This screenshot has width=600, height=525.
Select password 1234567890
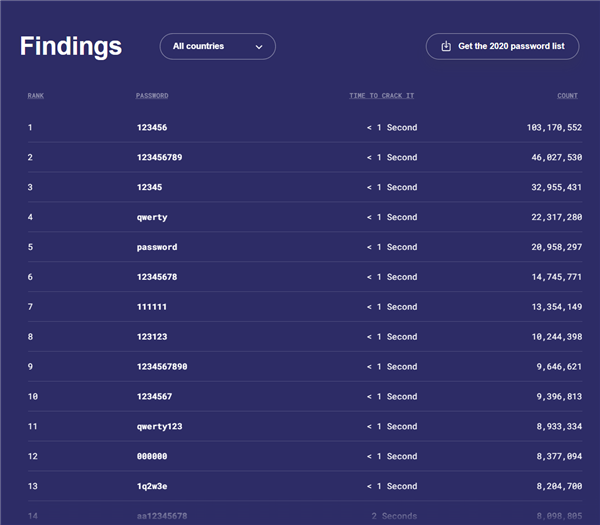162,367
